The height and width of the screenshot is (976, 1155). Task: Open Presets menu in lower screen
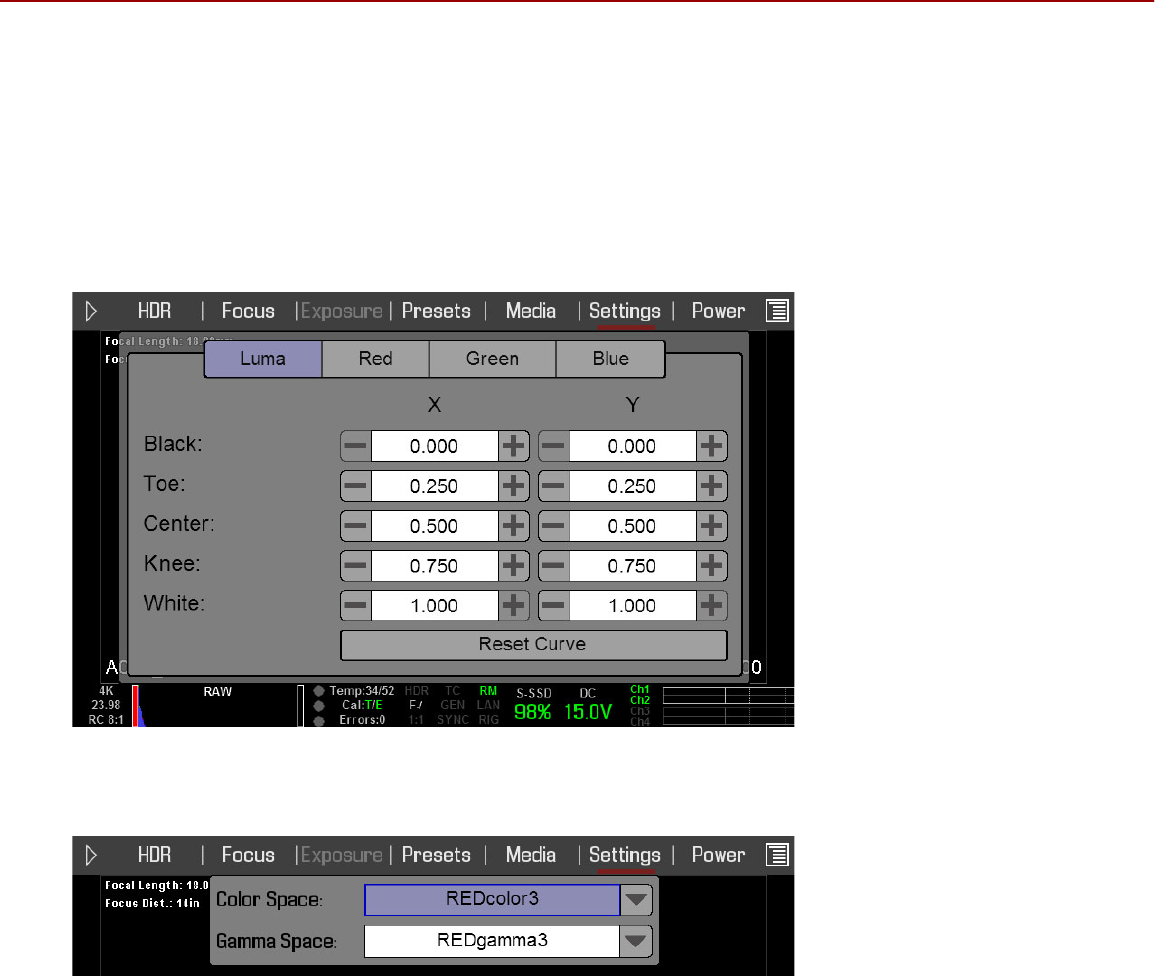click(x=436, y=854)
